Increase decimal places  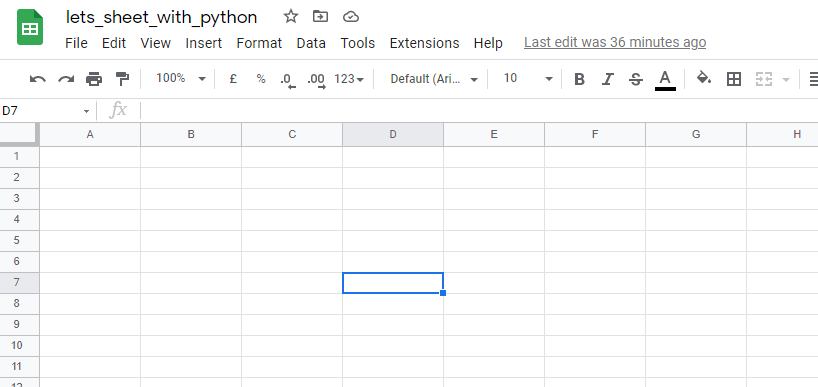coord(316,80)
